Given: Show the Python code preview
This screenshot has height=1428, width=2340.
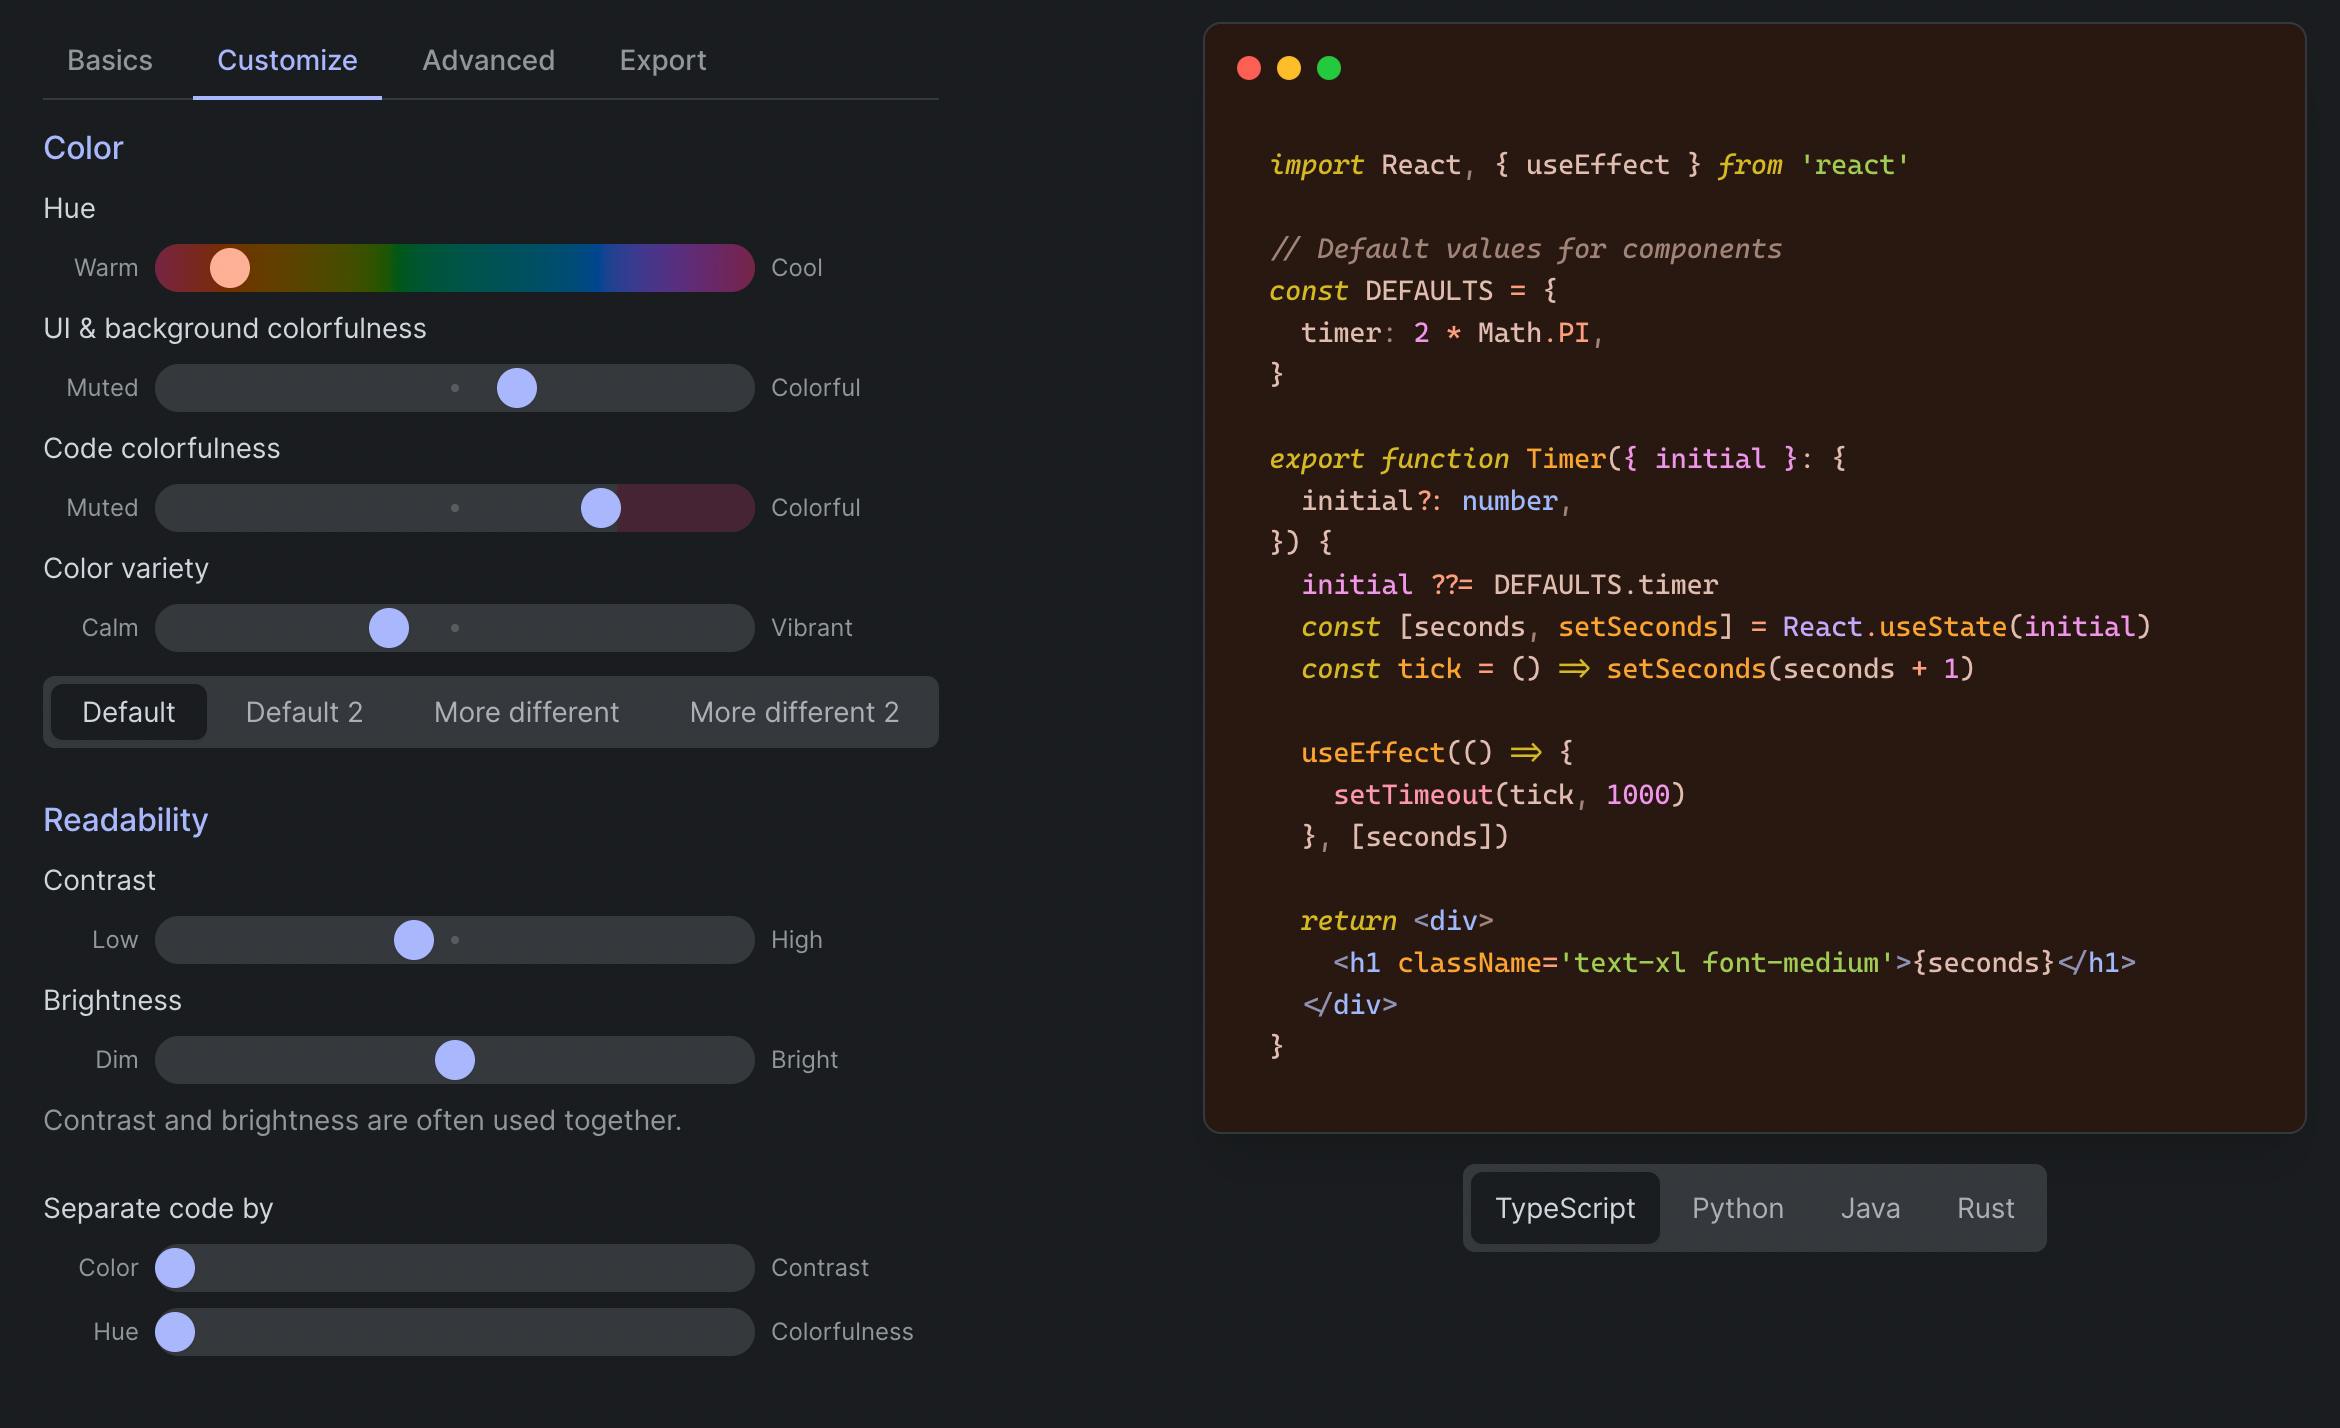Looking at the screenshot, I should click(x=1738, y=1208).
